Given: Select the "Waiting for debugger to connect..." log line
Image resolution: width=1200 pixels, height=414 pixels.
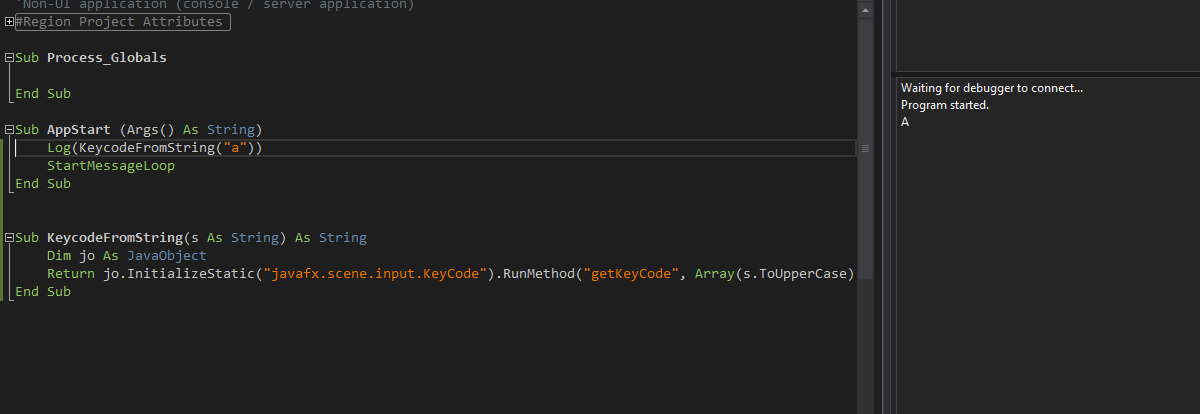Looking at the screenshot, I should click(x=992, y=88).
